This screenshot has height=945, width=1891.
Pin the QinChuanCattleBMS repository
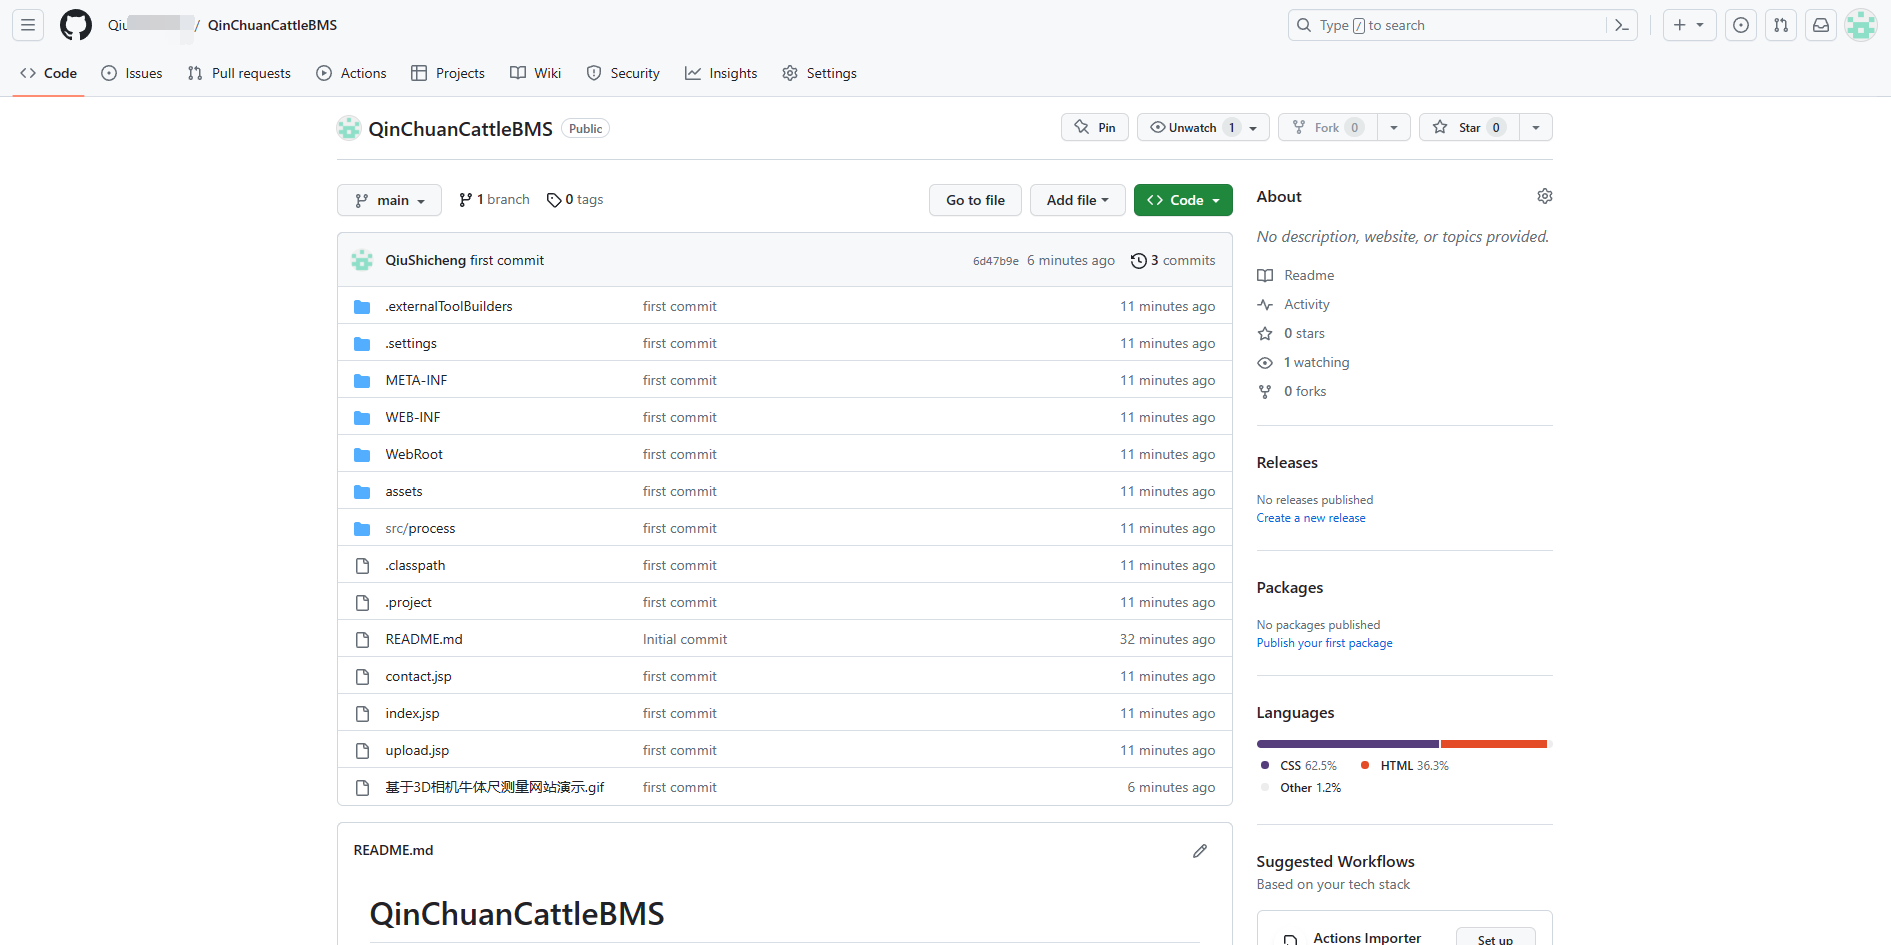[x=1095, y=127]
